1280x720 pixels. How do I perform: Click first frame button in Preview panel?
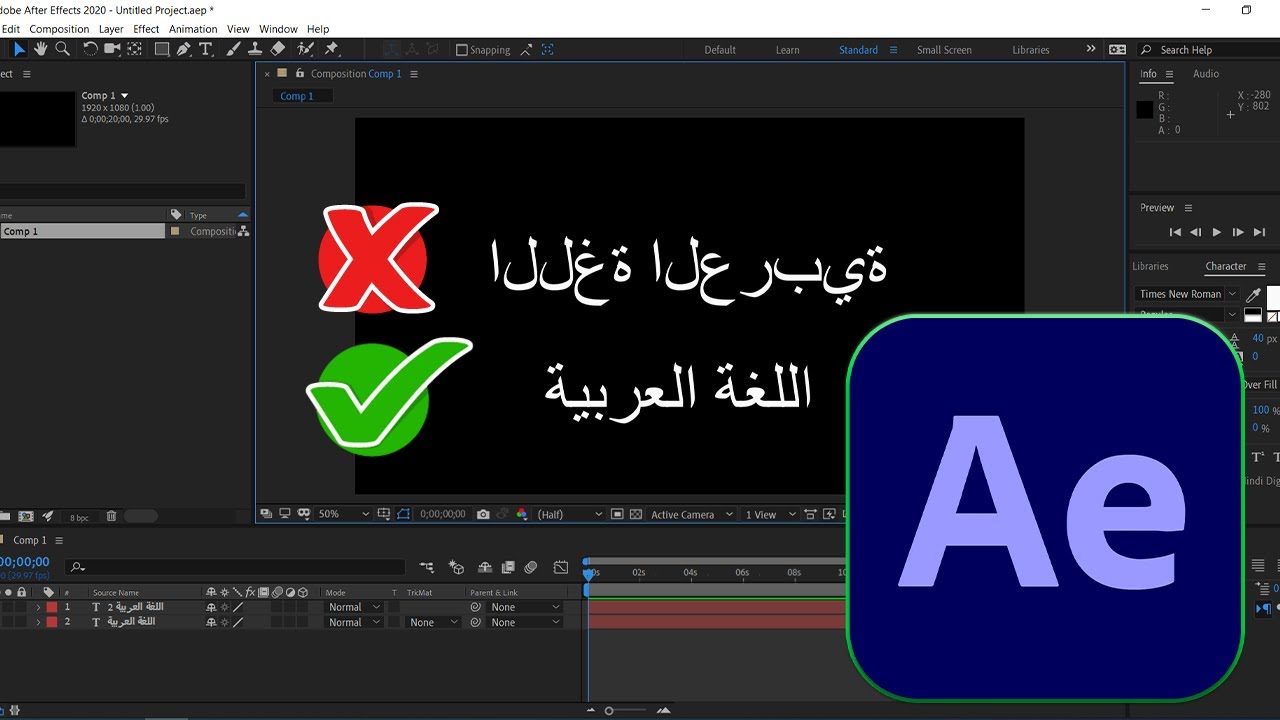[1175, 232]
